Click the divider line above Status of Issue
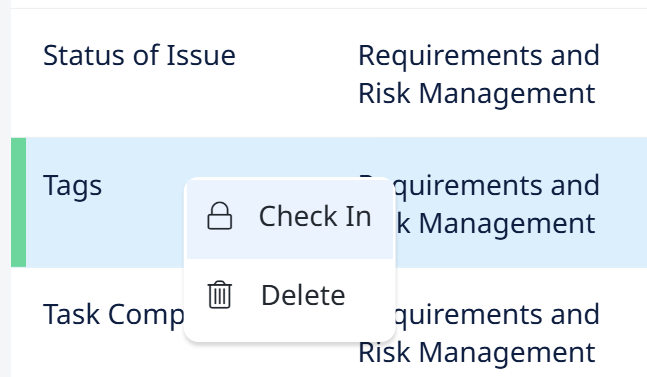647x377 pixels. coord(329,8)
